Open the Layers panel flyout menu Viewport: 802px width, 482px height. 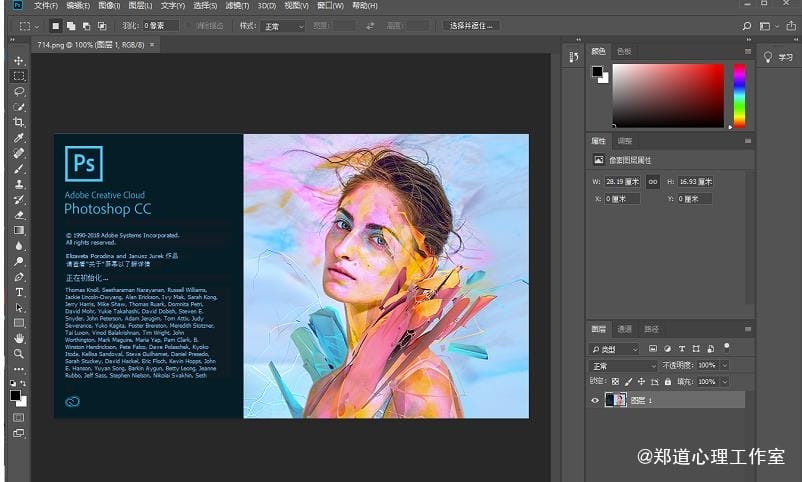(x=748, y=329)
